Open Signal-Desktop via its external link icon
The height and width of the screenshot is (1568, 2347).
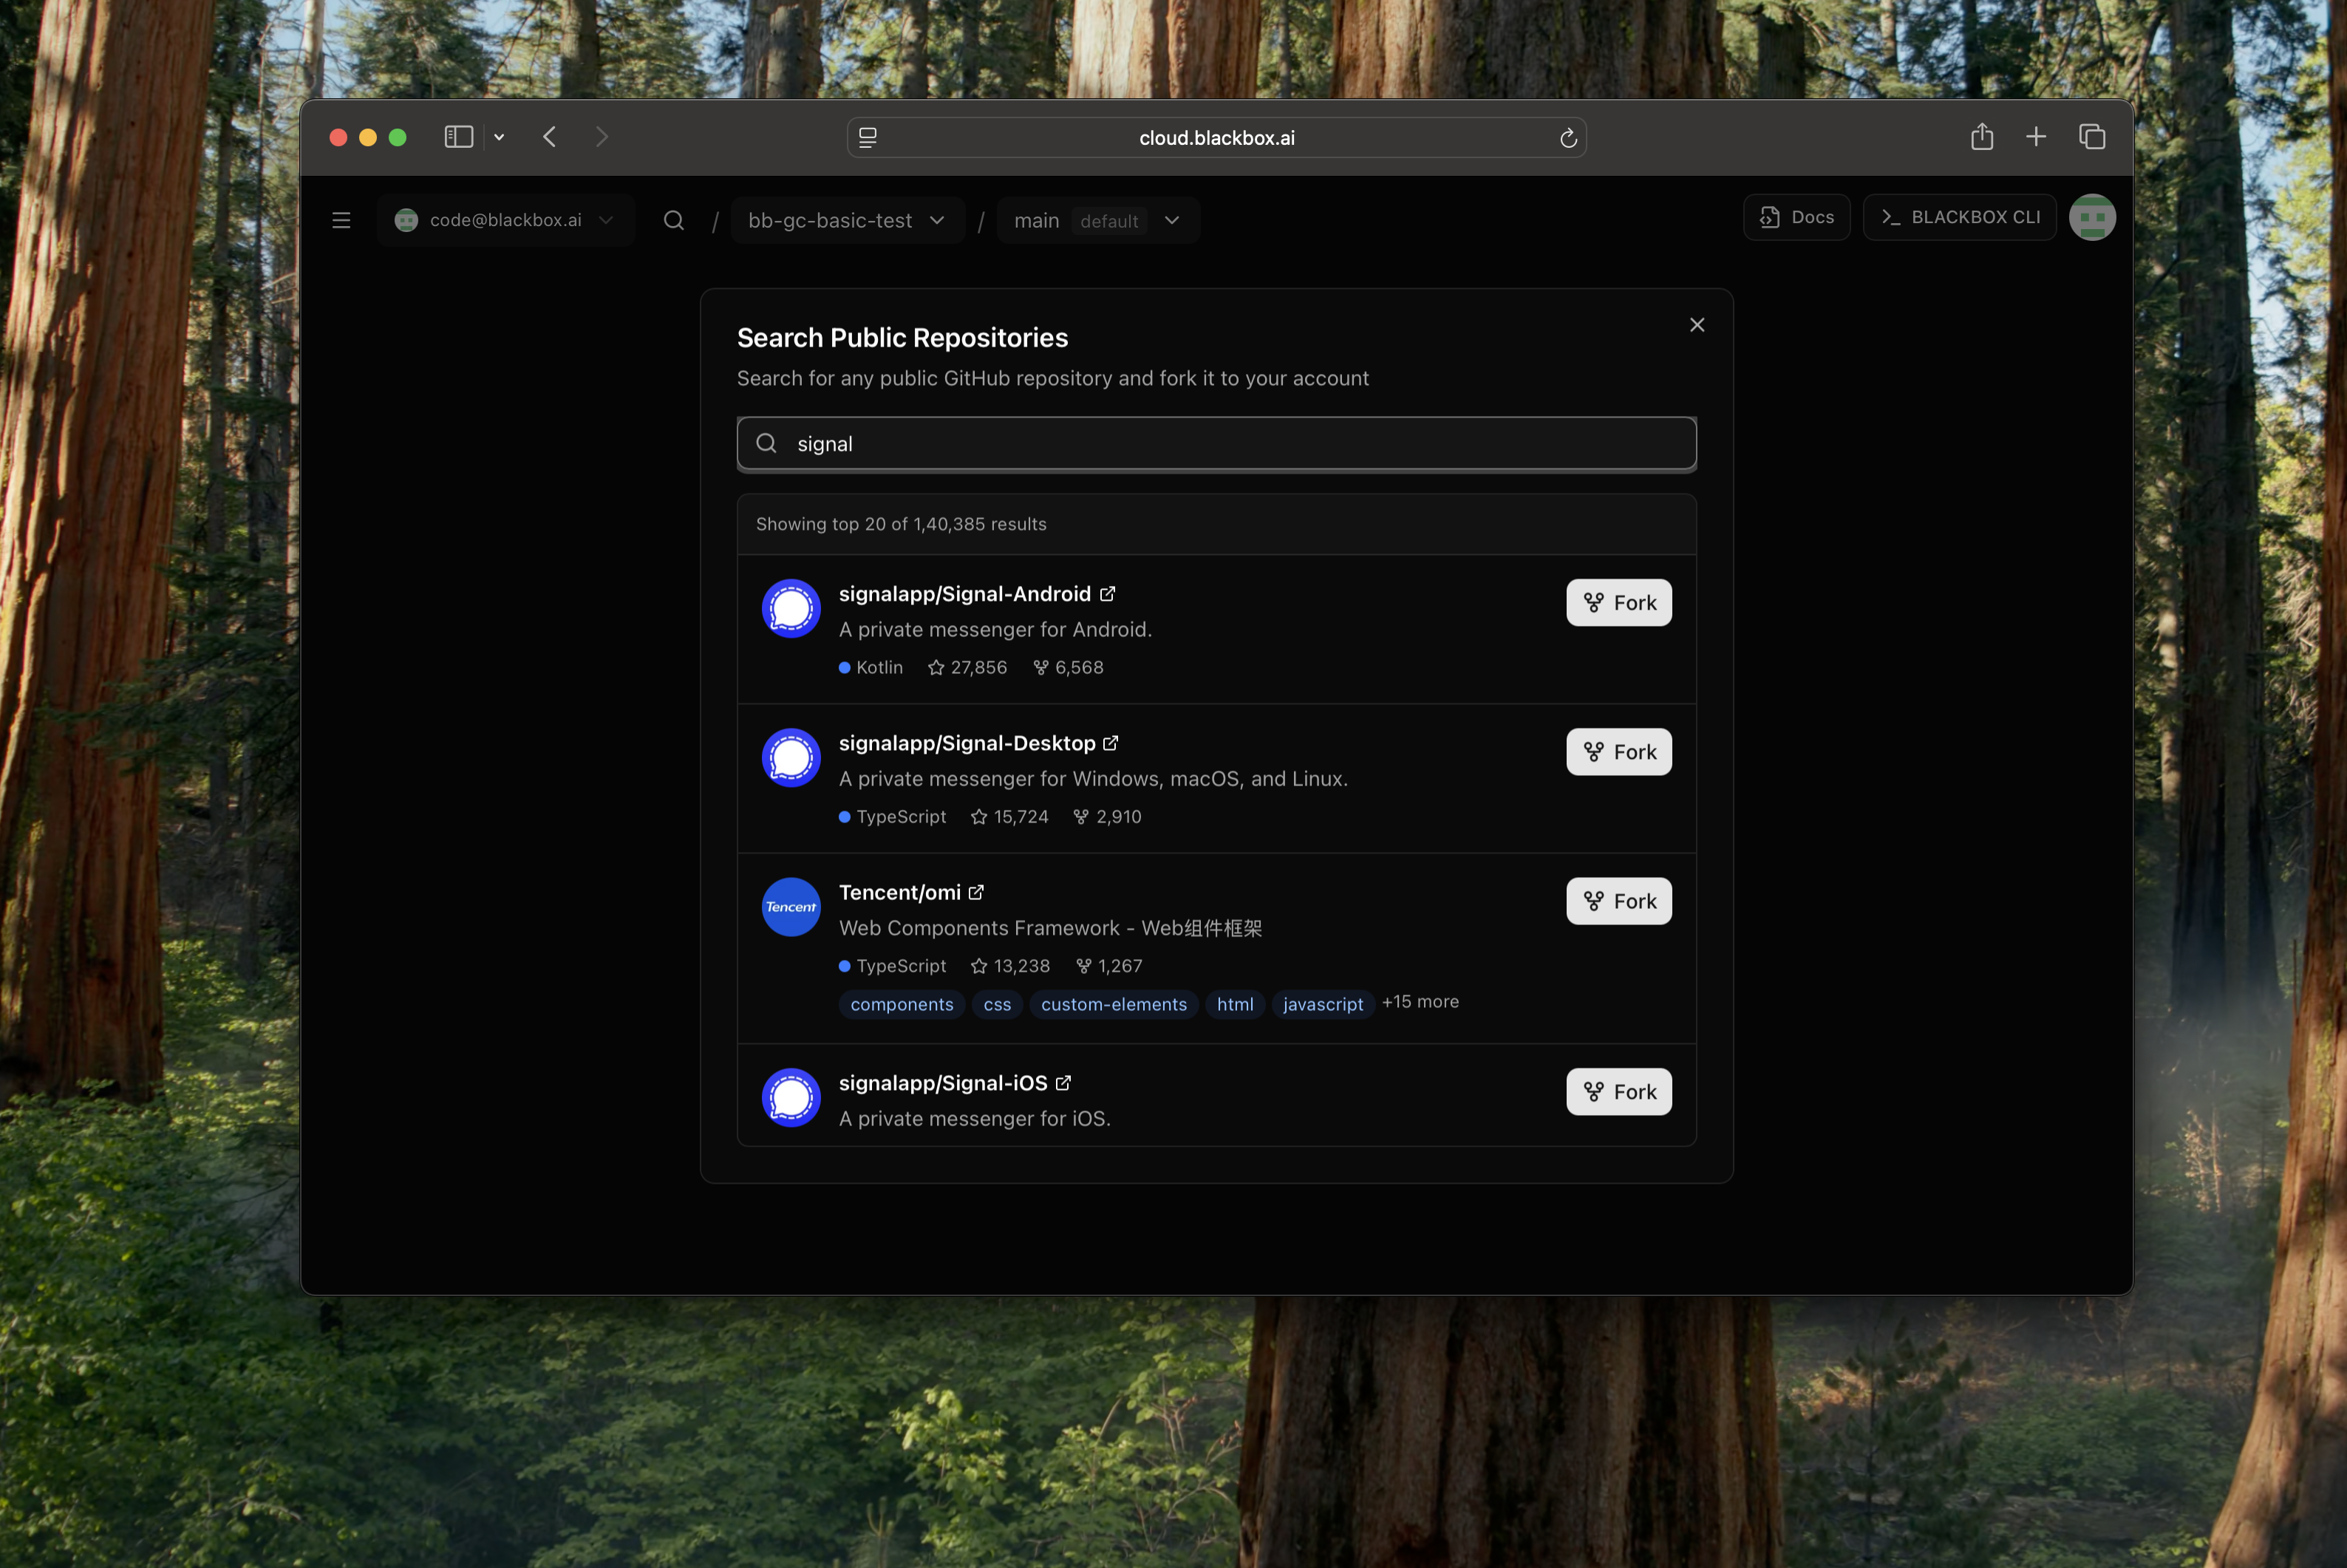click(1111, 743)
